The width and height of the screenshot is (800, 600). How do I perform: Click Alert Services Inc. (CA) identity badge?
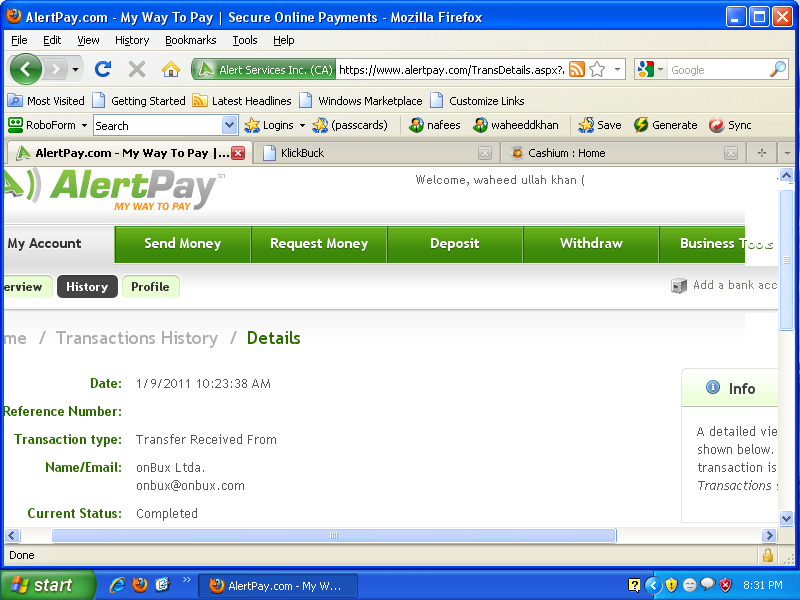[x=264, y=69]
